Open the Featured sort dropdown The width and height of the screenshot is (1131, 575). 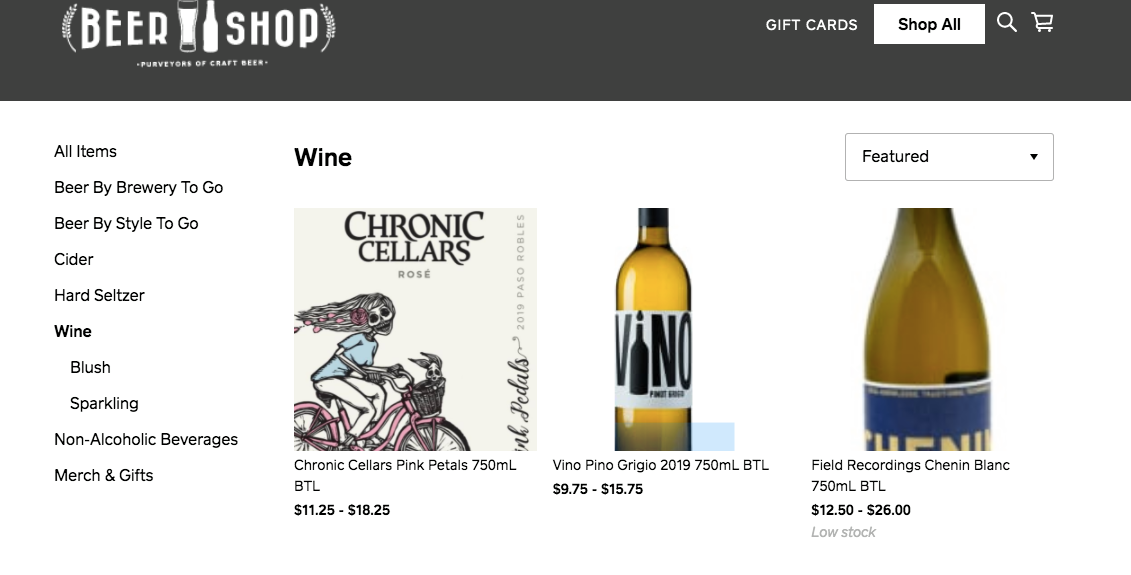point(948,157)
